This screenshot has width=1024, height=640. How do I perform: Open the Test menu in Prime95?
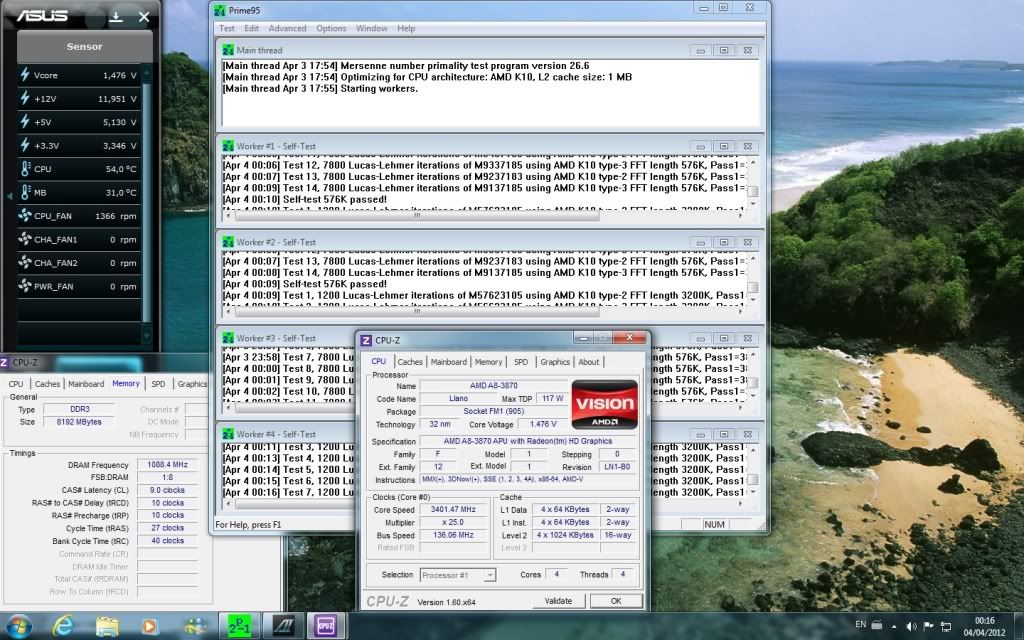tap(227, 28)
